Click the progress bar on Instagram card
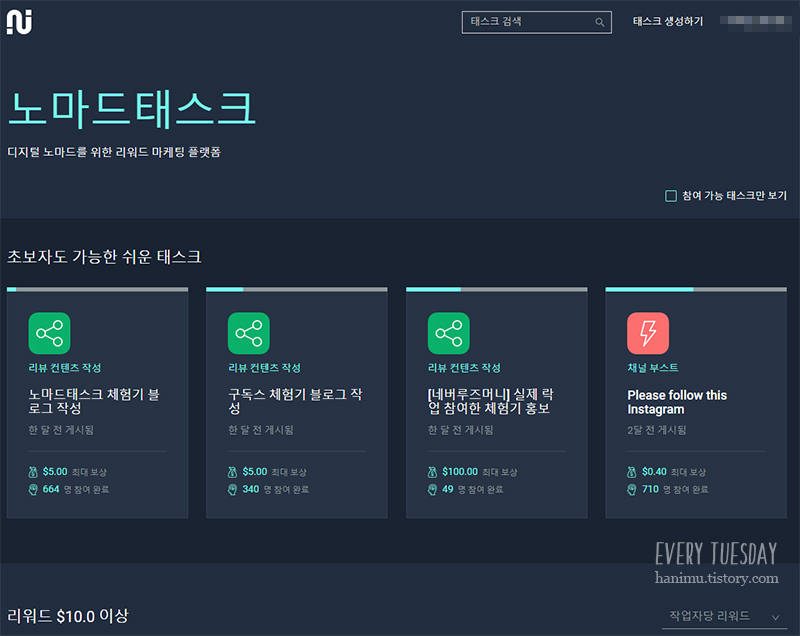The height and width of the screenshot is (636, 800). tap(696, 289)
